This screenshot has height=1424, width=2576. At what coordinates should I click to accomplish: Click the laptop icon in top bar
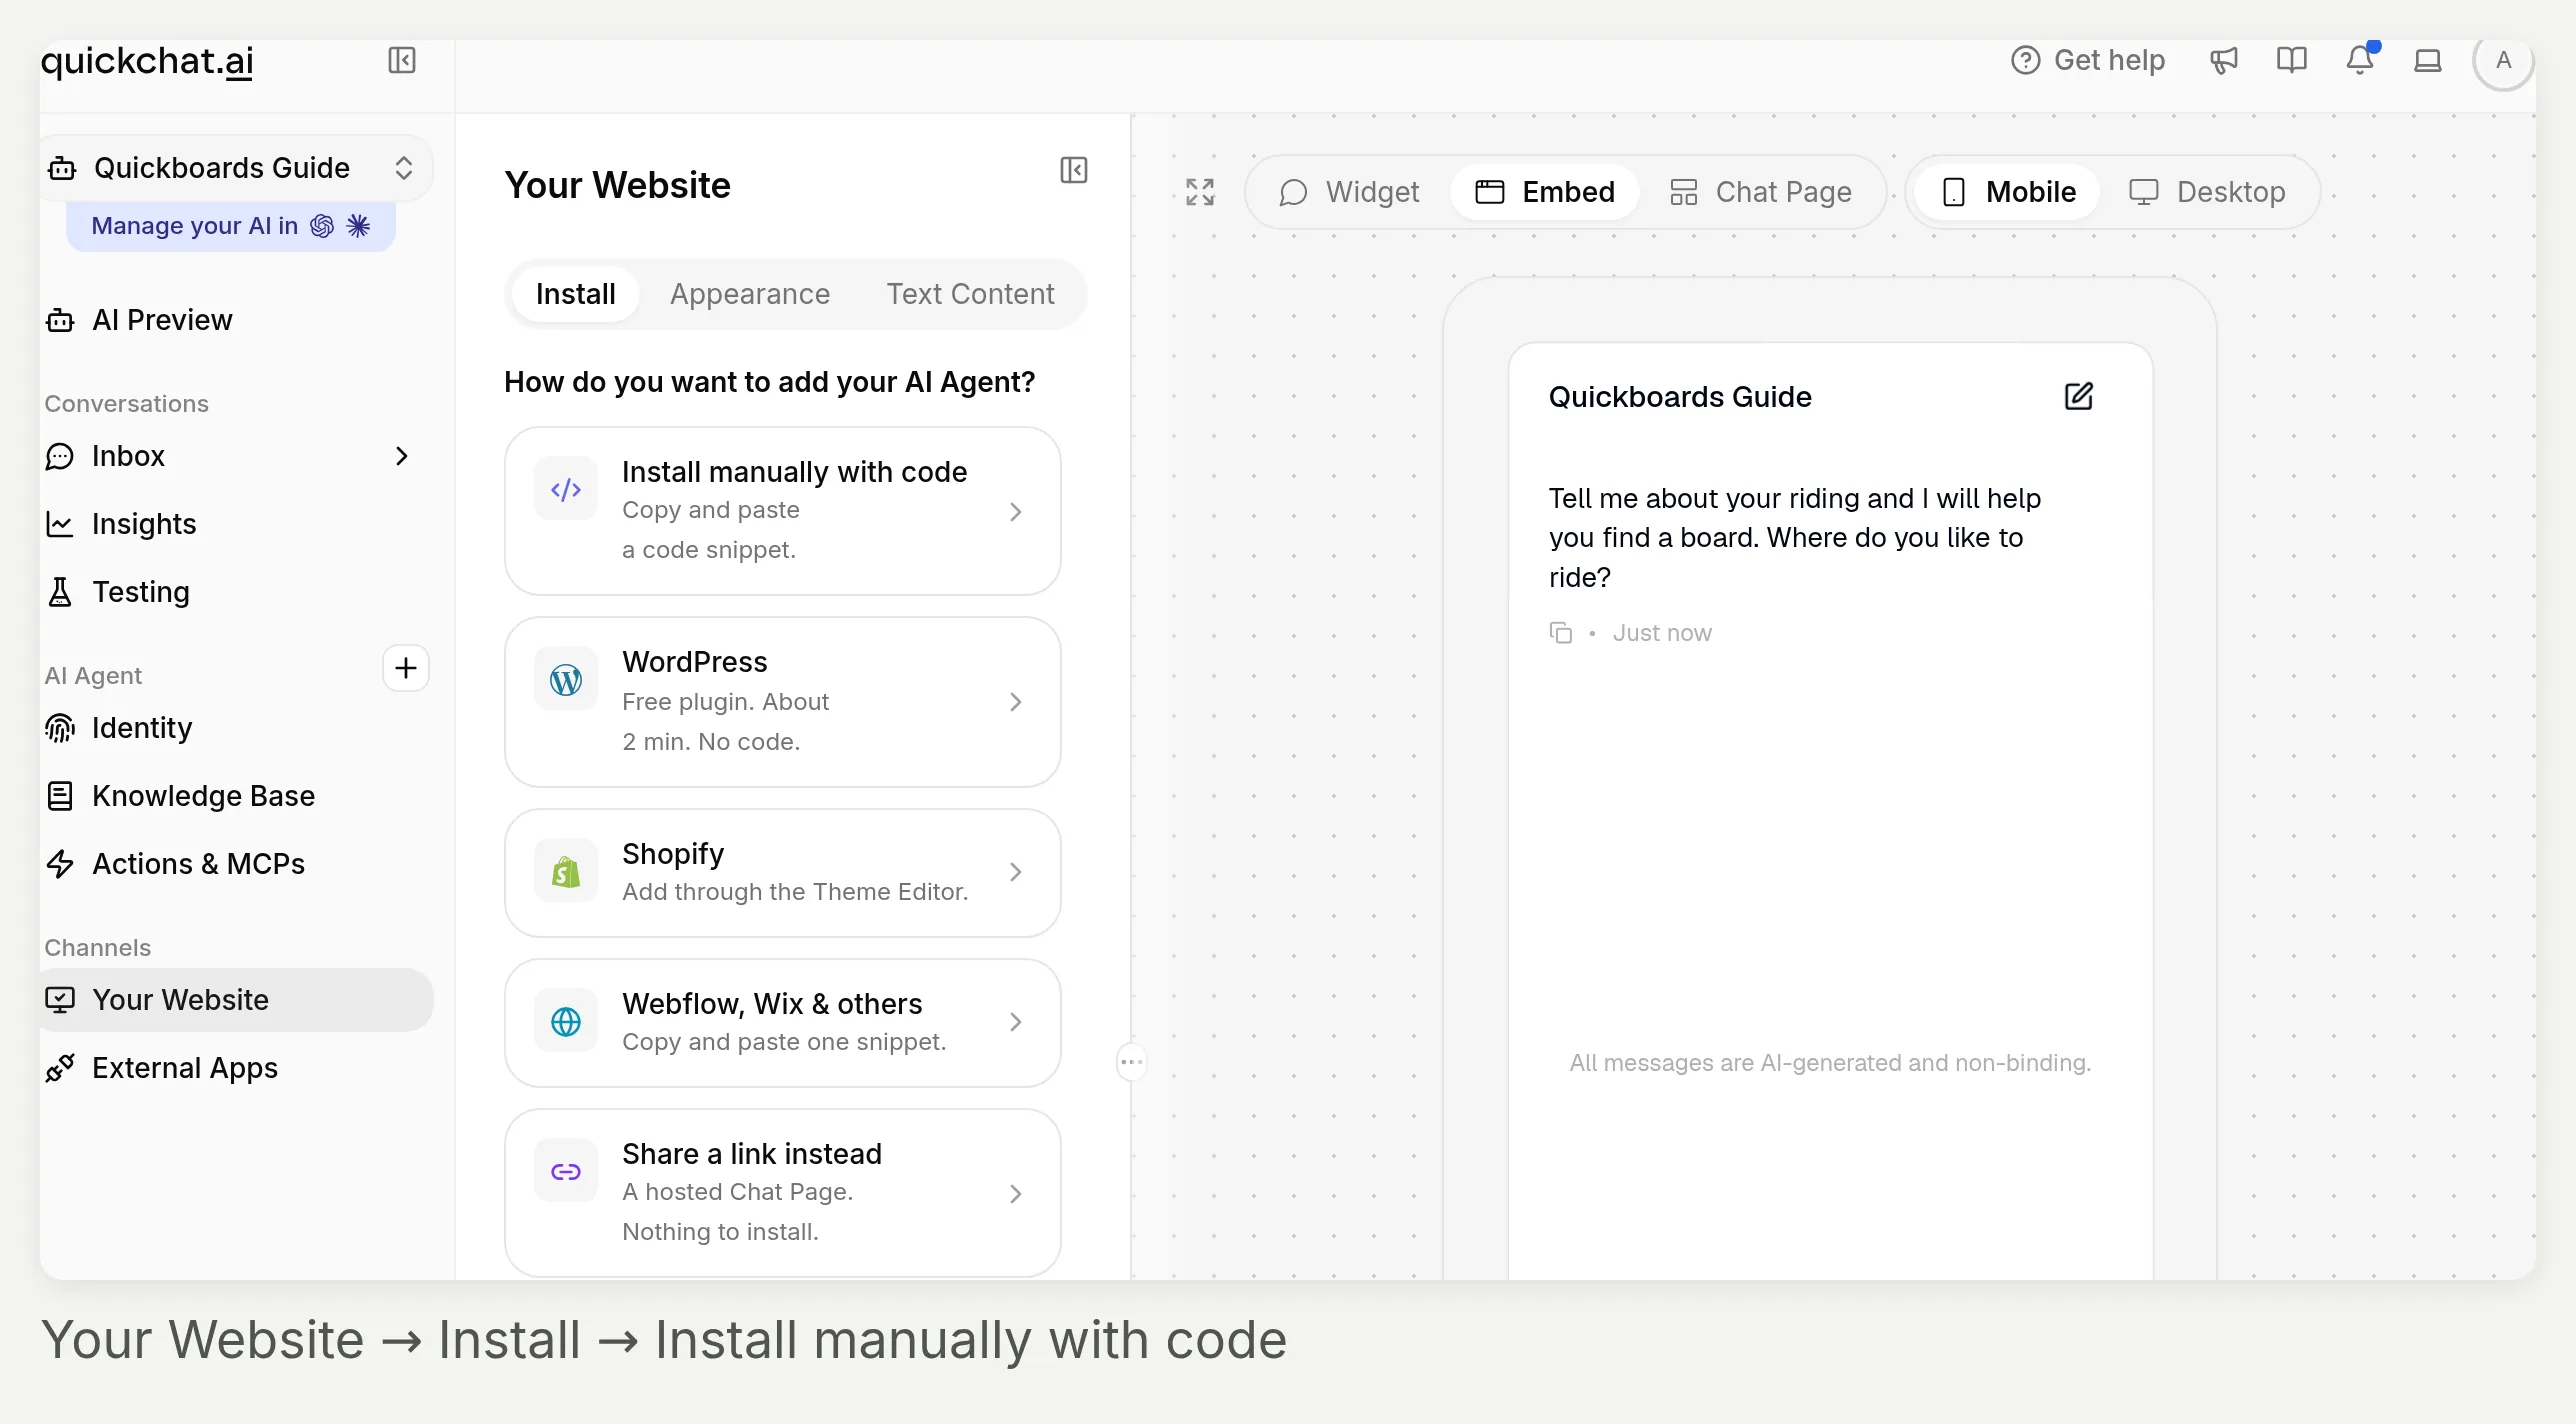point(2428,61)
